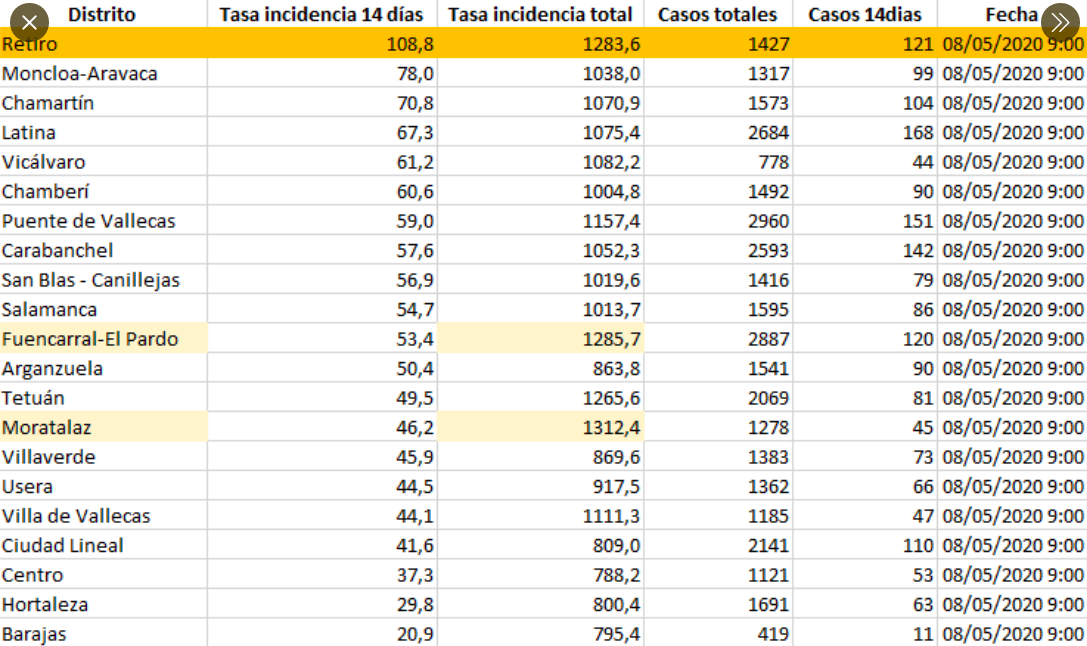Image resolution: width=1087 pixels, height=646 pixels.
Task: Select the 108,8 incidence value for Retiro
Action: point(322,44)
